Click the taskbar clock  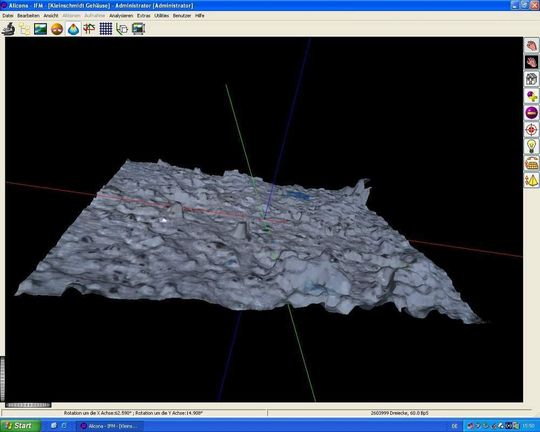tap(528, 426)
